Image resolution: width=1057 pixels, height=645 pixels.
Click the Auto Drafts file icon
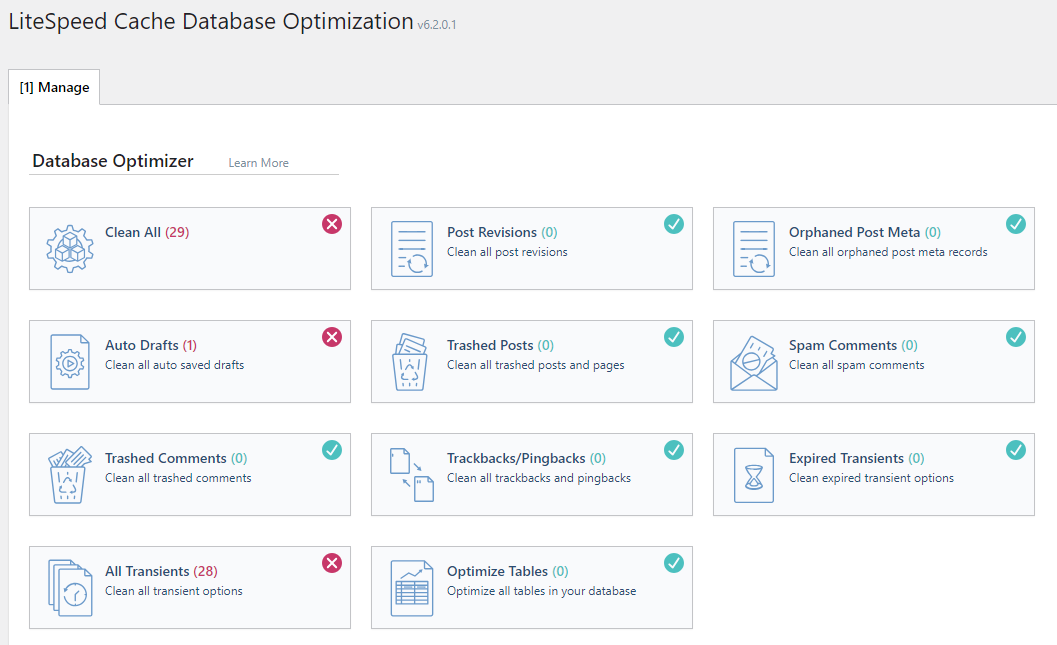70,362
